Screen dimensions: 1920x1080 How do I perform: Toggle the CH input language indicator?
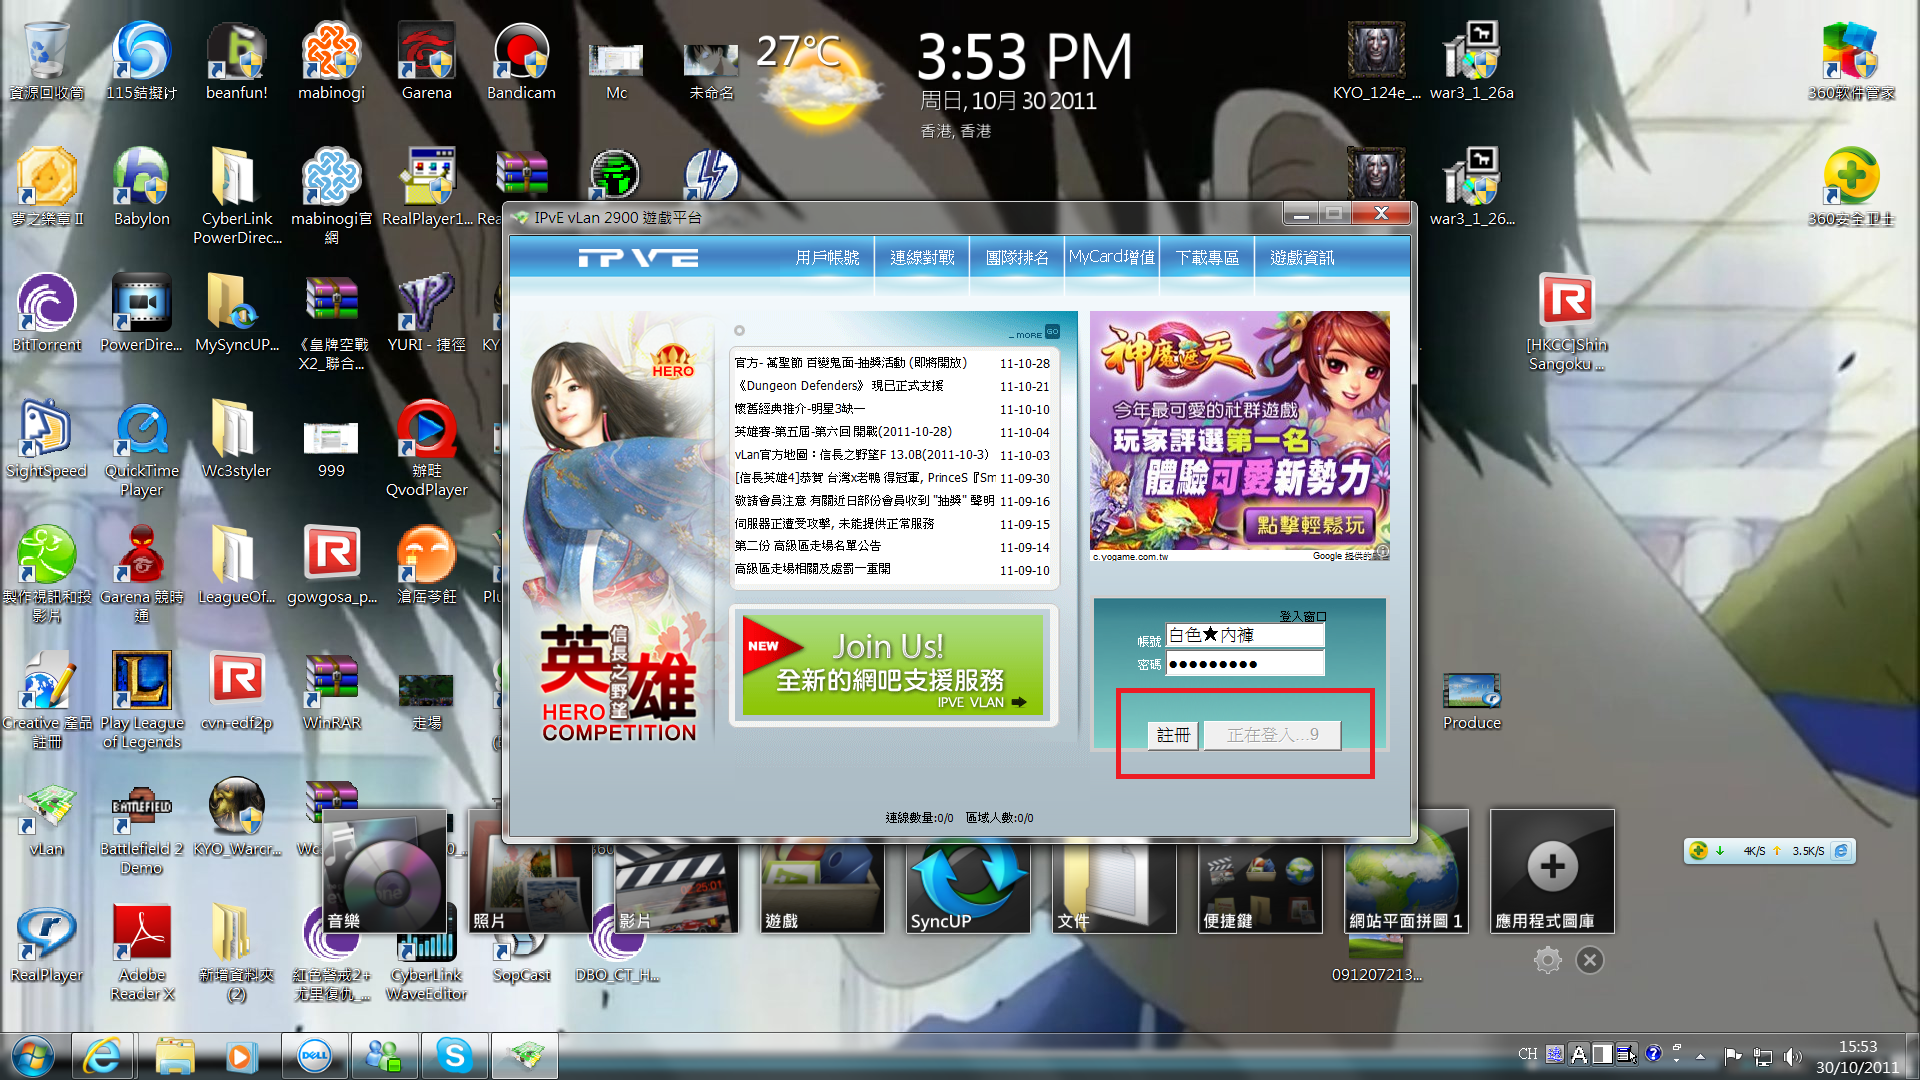click(1527, 1054)
